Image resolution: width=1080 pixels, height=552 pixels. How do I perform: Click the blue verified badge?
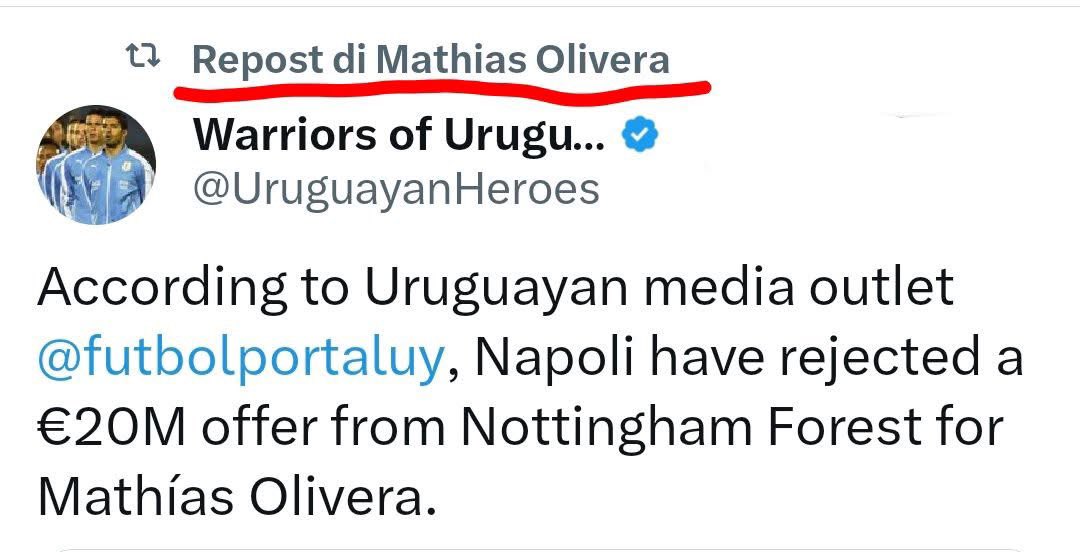pyautogui.click(x=639, y=135)
